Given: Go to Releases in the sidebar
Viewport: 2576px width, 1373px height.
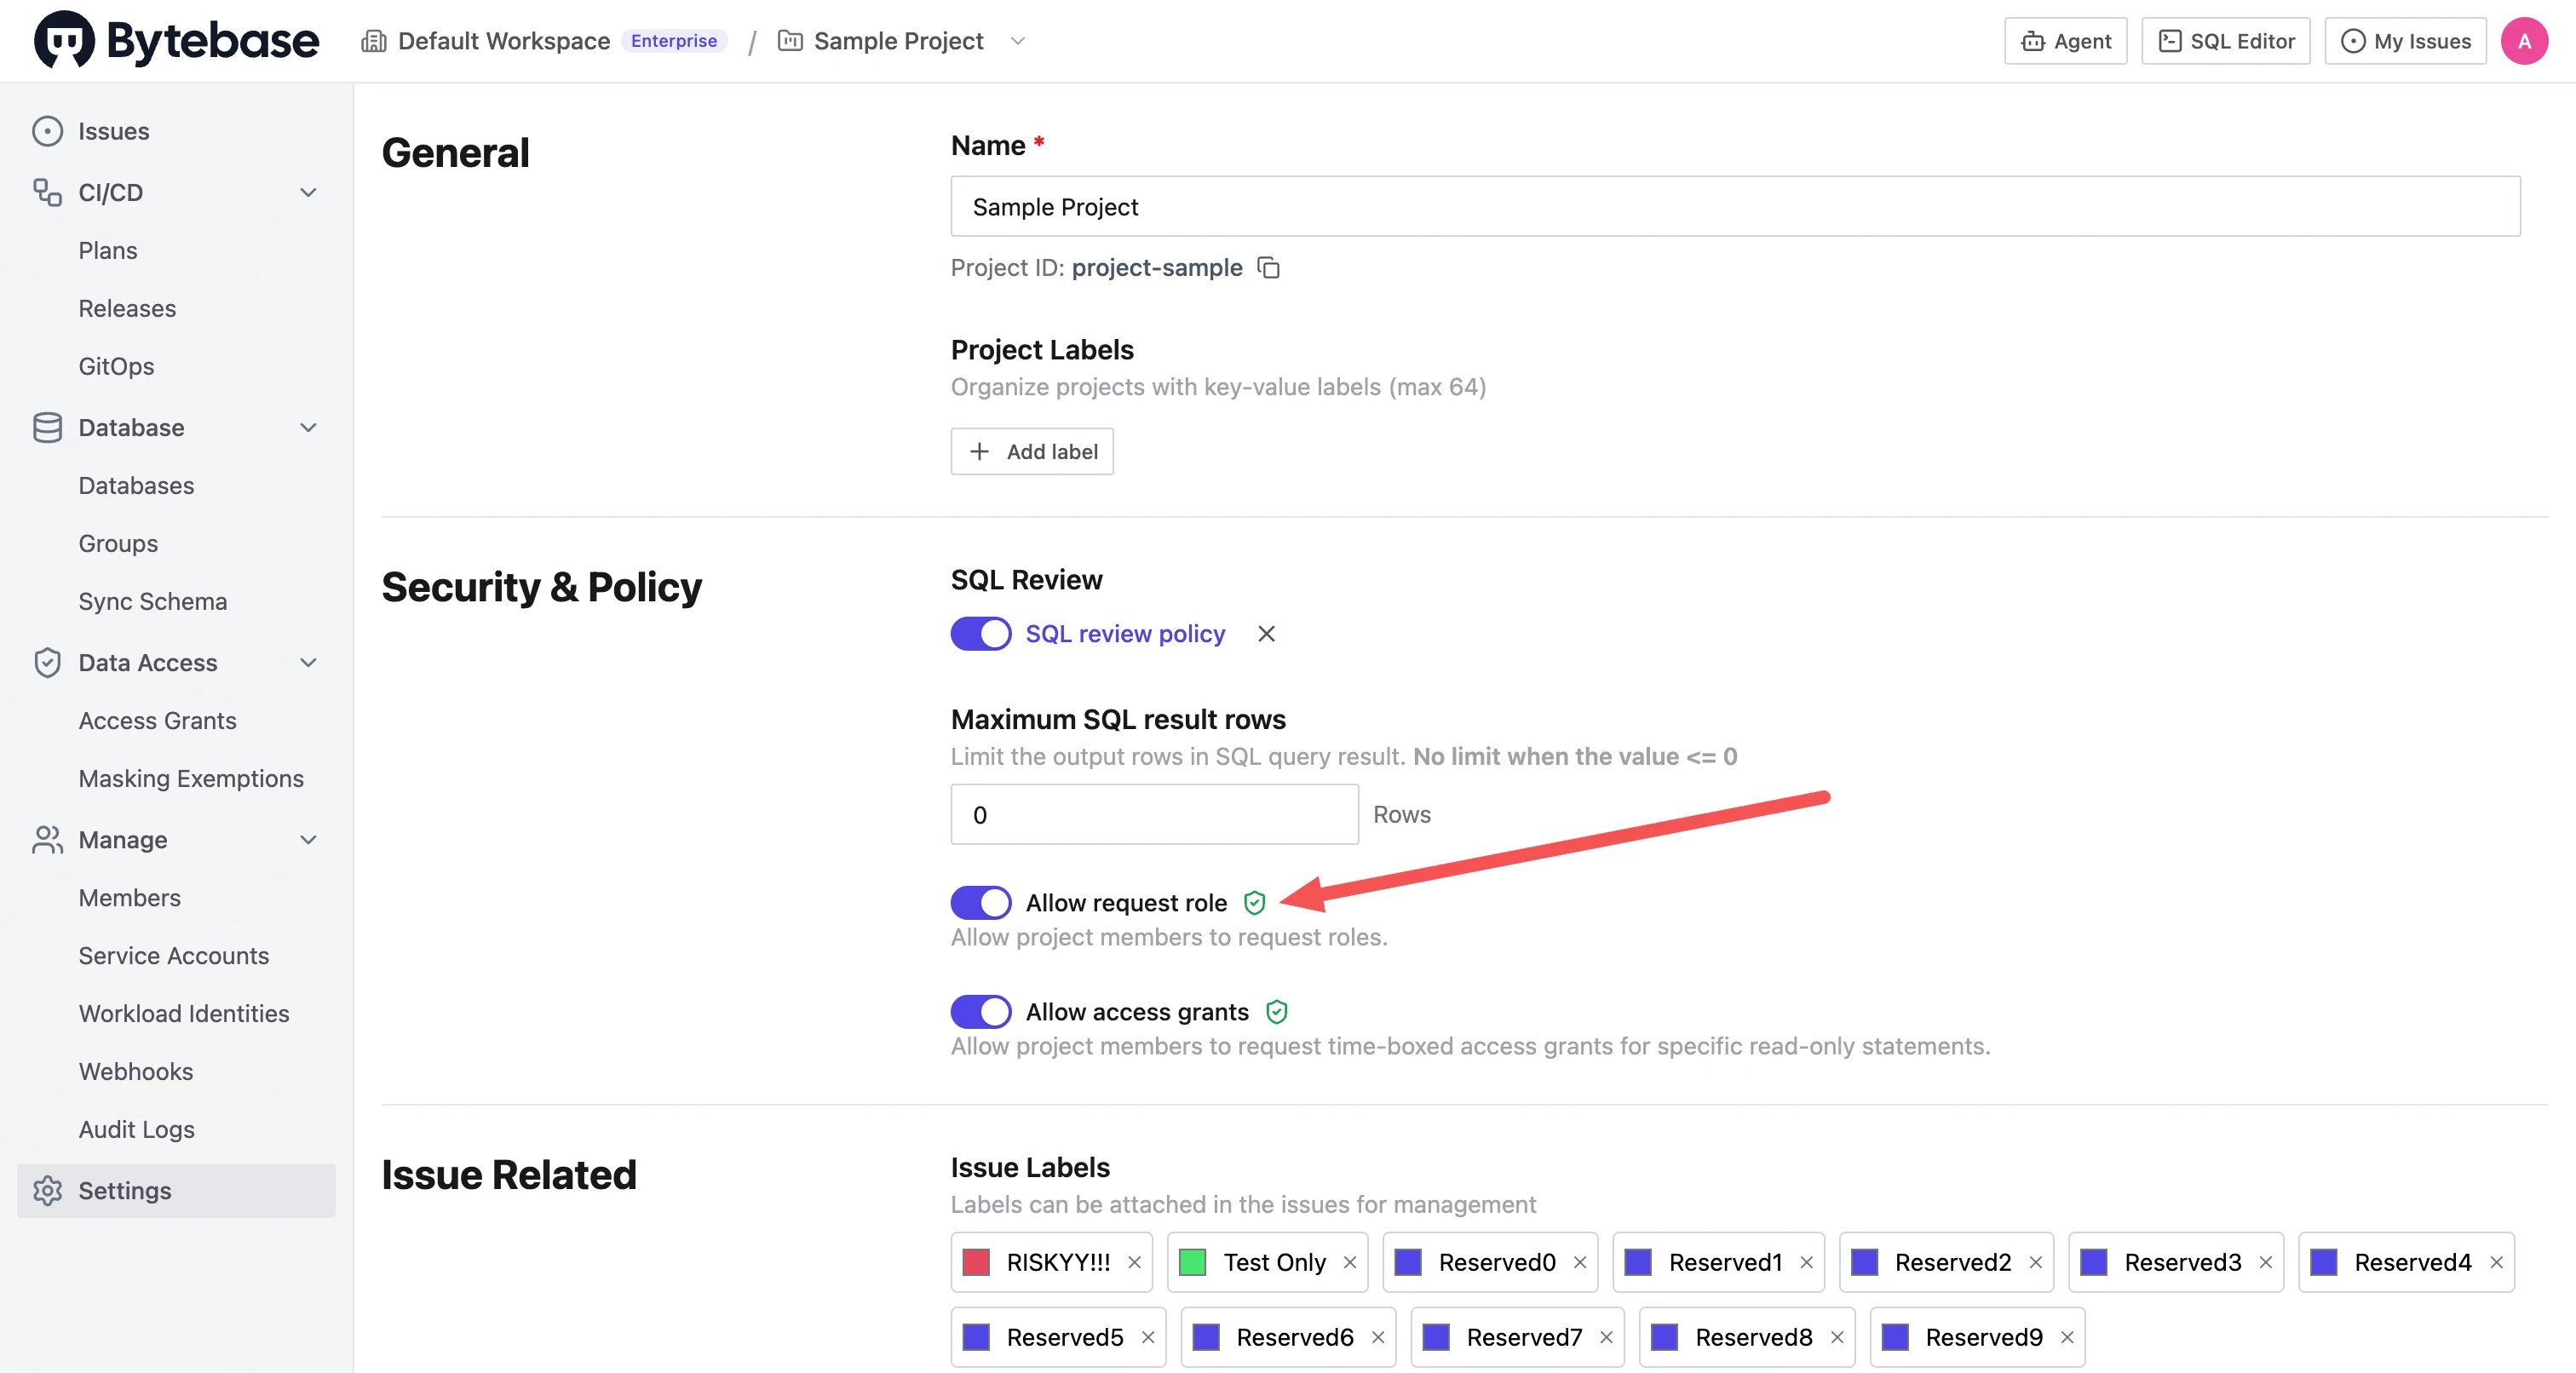Looking at the screenshot, I should tap(127, 308).
